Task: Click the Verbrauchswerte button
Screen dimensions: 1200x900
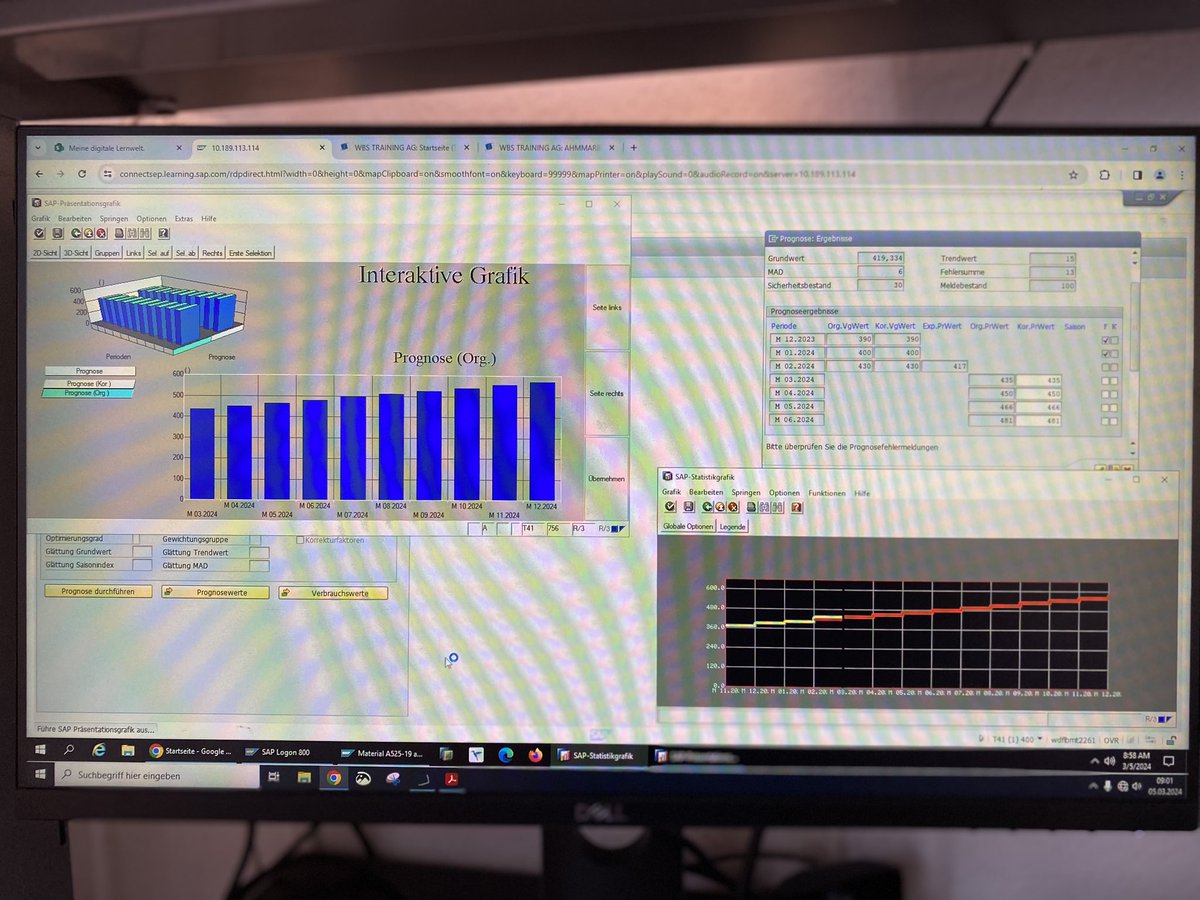Action: point(333,593)
